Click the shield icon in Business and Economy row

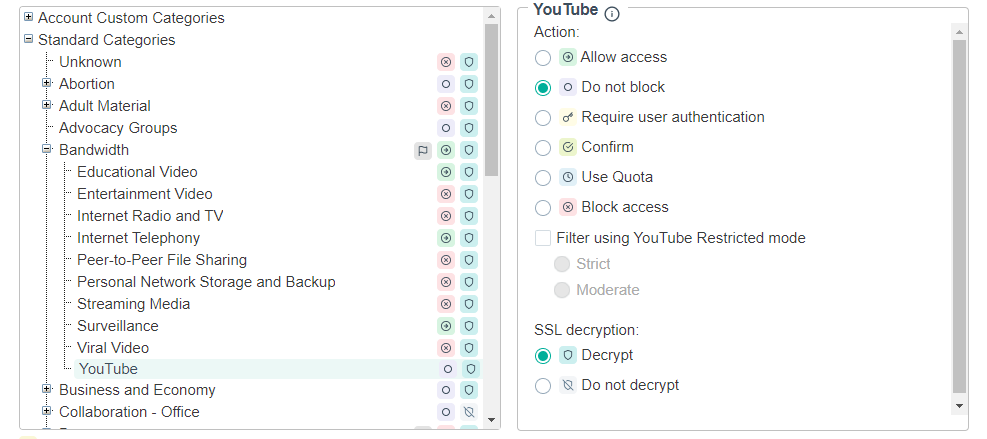[468, 391]
